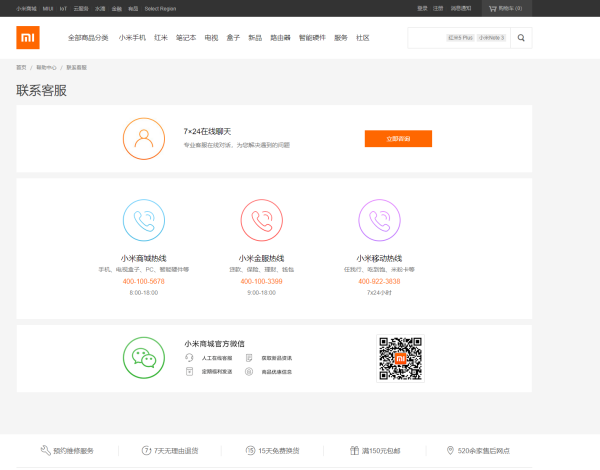
Task: Click hotline number 400-100-3399
Action: click(x=261, y=281)
